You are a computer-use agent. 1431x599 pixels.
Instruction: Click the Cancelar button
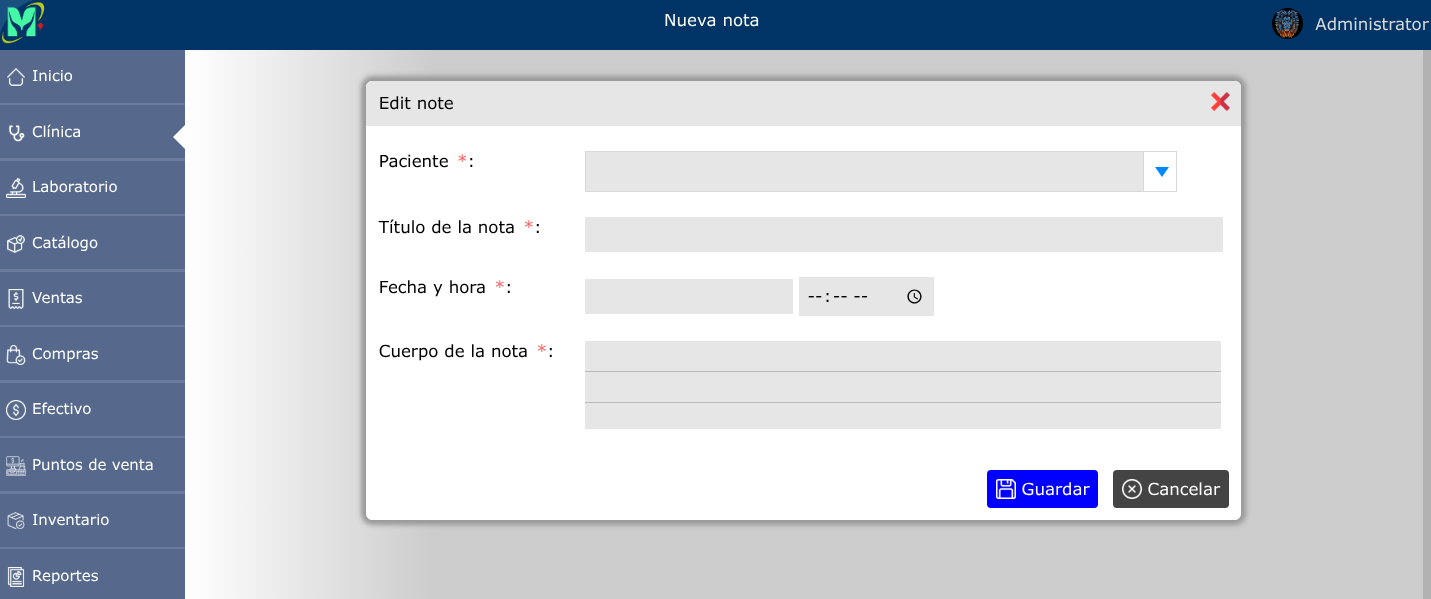[1171, 489]
